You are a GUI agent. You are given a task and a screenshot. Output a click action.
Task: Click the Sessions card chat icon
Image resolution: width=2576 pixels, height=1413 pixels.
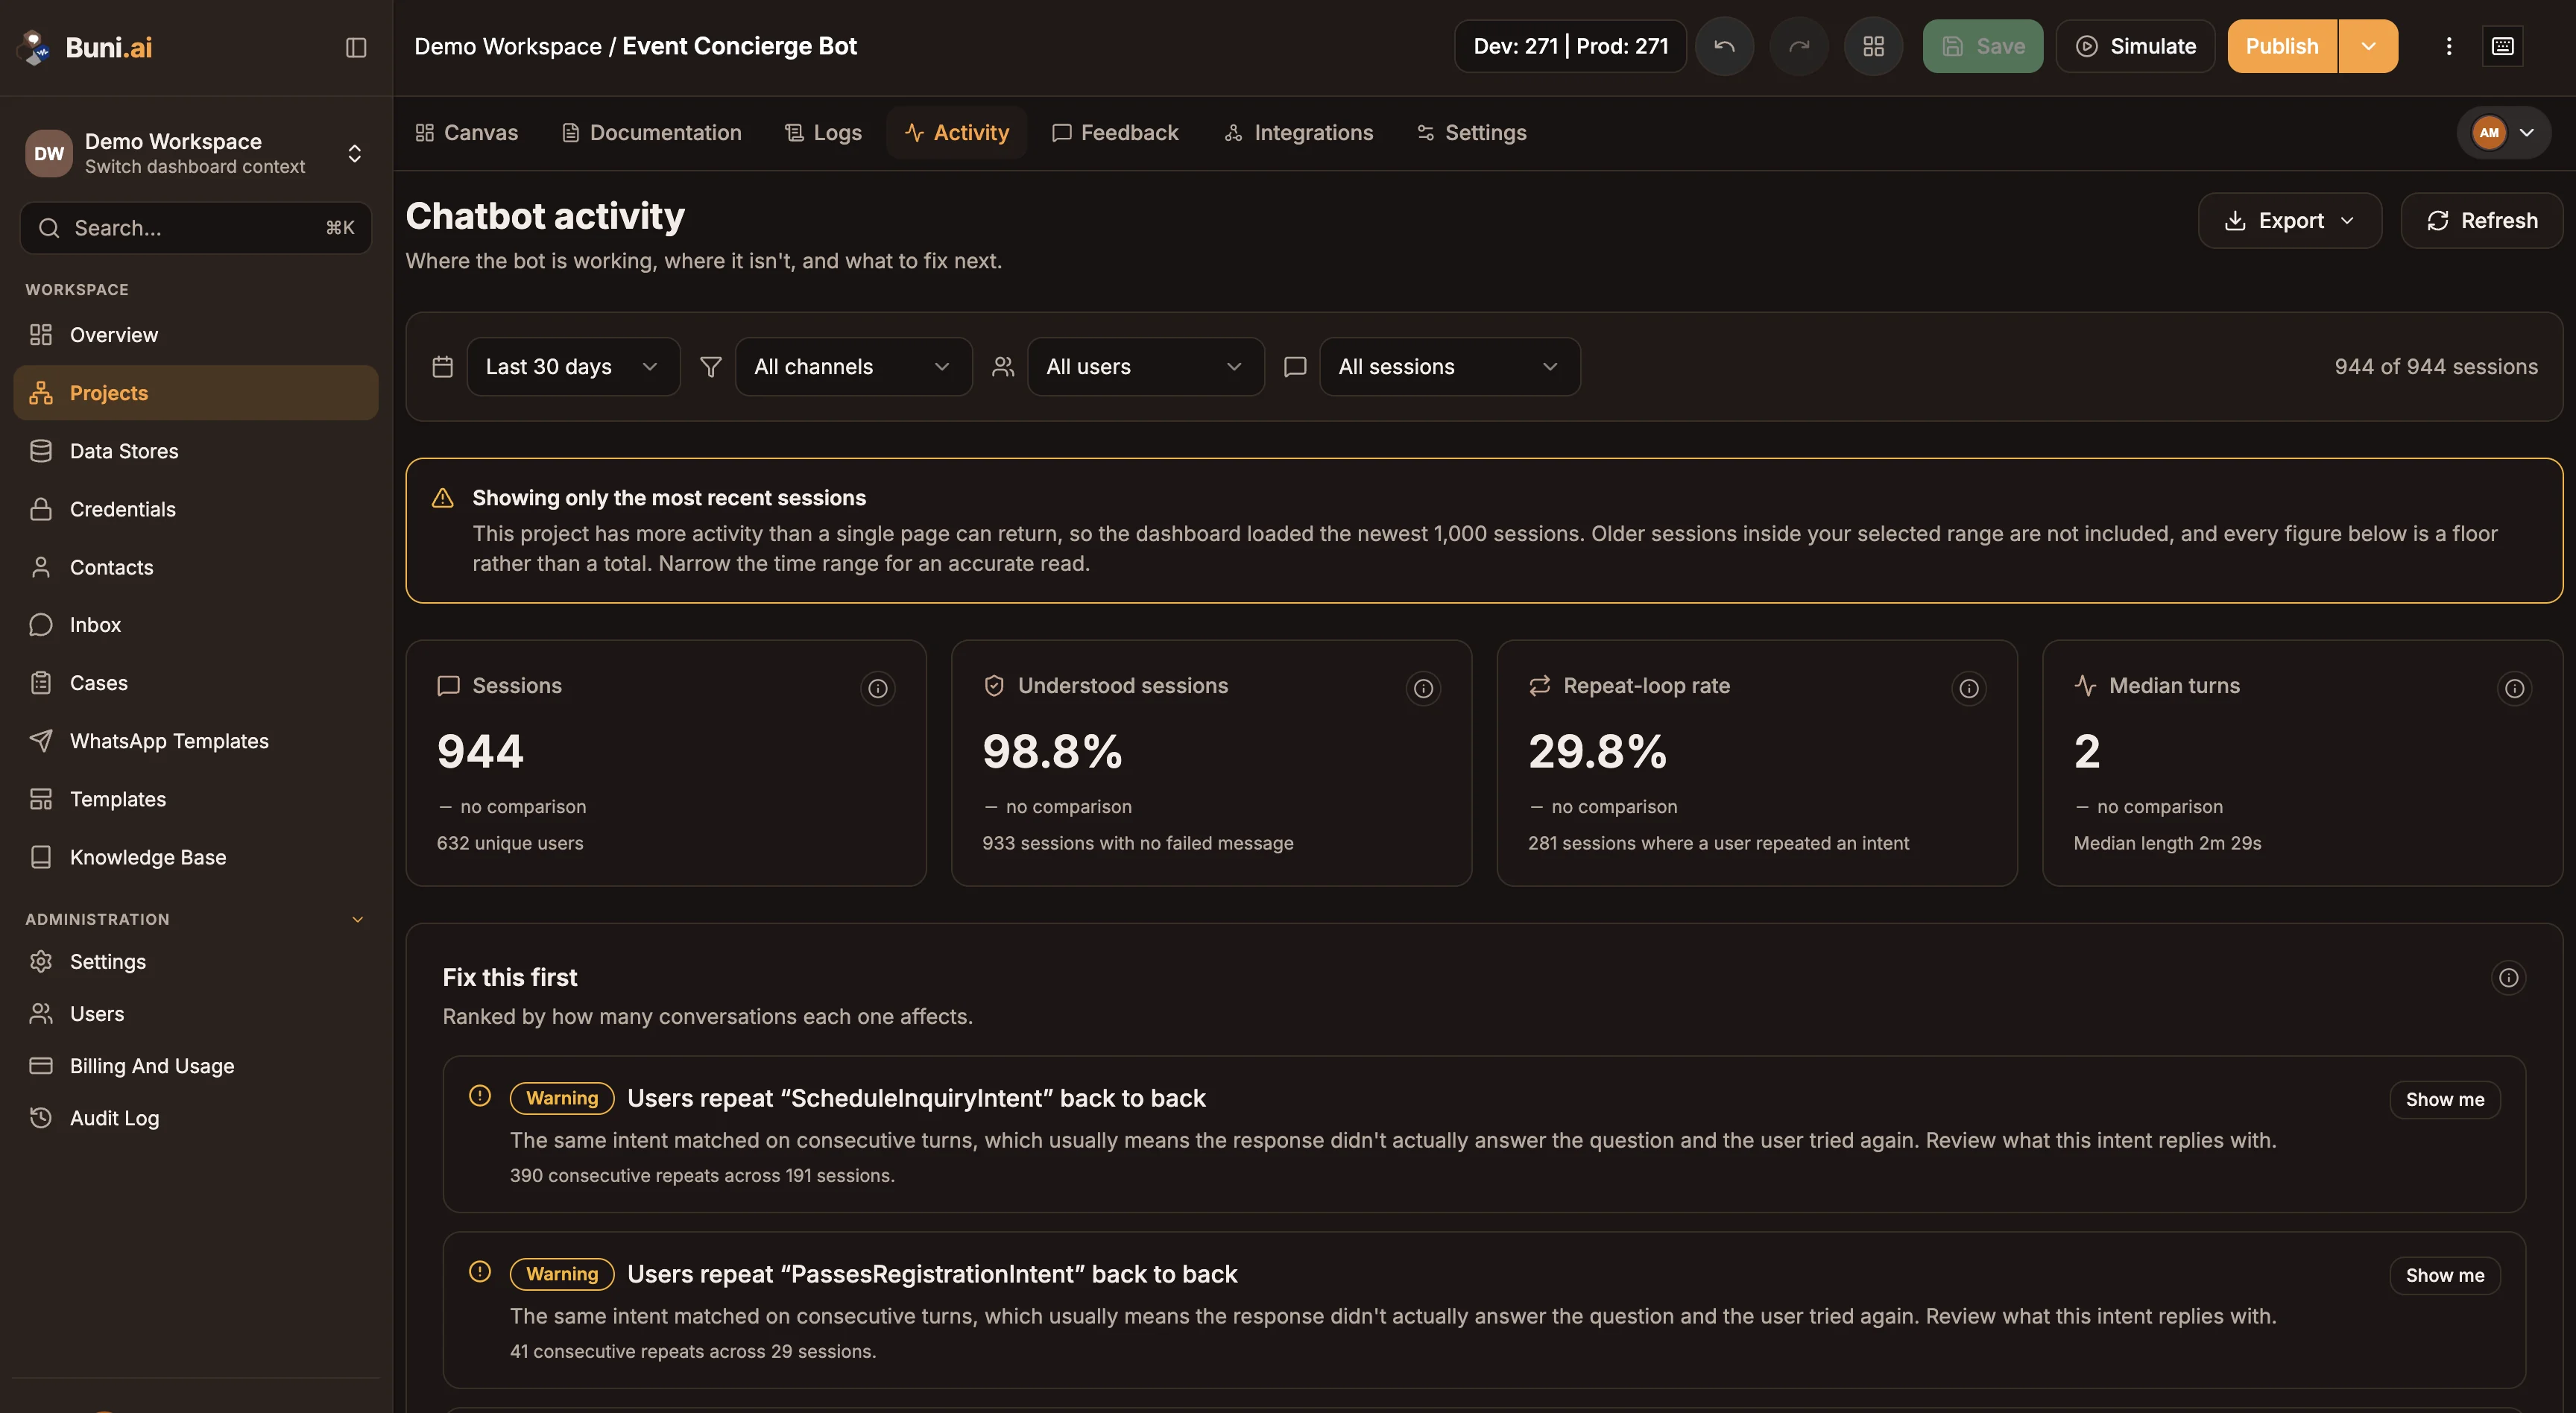click(x=448, y=686)
